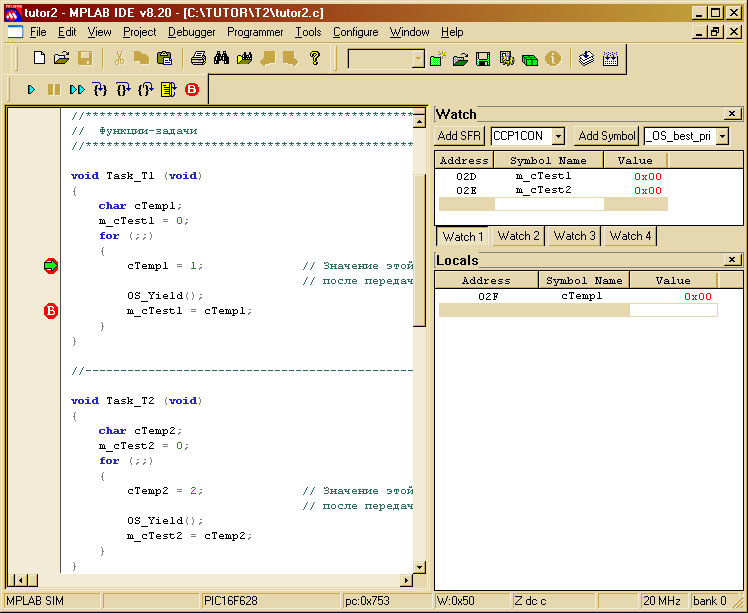The image size is (748, 613).
Task: Click the New Project icon
Action: click(437, 59)
